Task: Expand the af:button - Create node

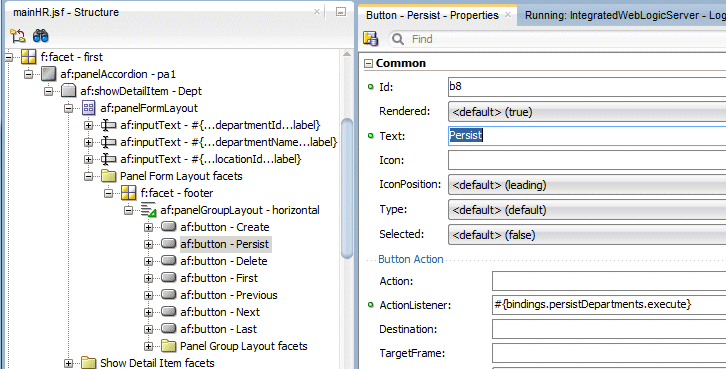Action: coord(148,227)
